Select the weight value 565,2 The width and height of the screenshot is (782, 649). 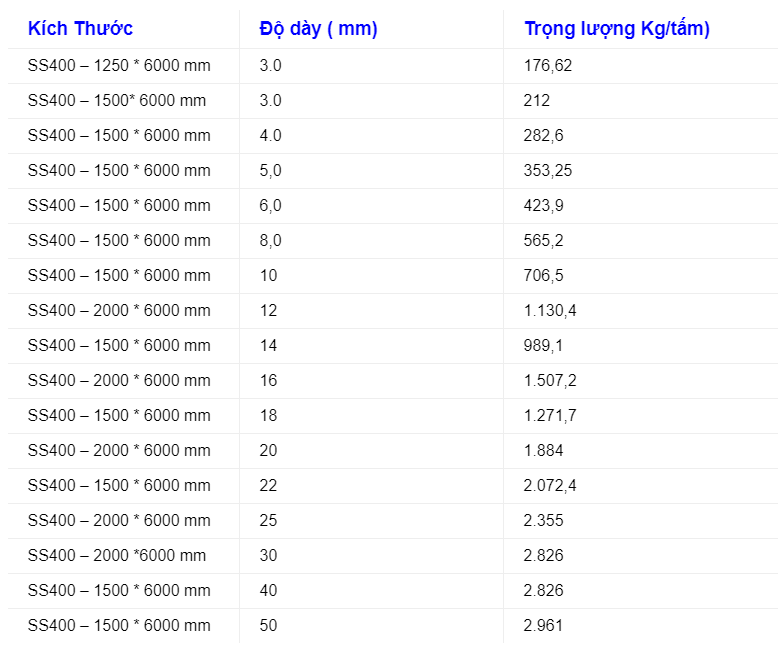tap(543, 241)
